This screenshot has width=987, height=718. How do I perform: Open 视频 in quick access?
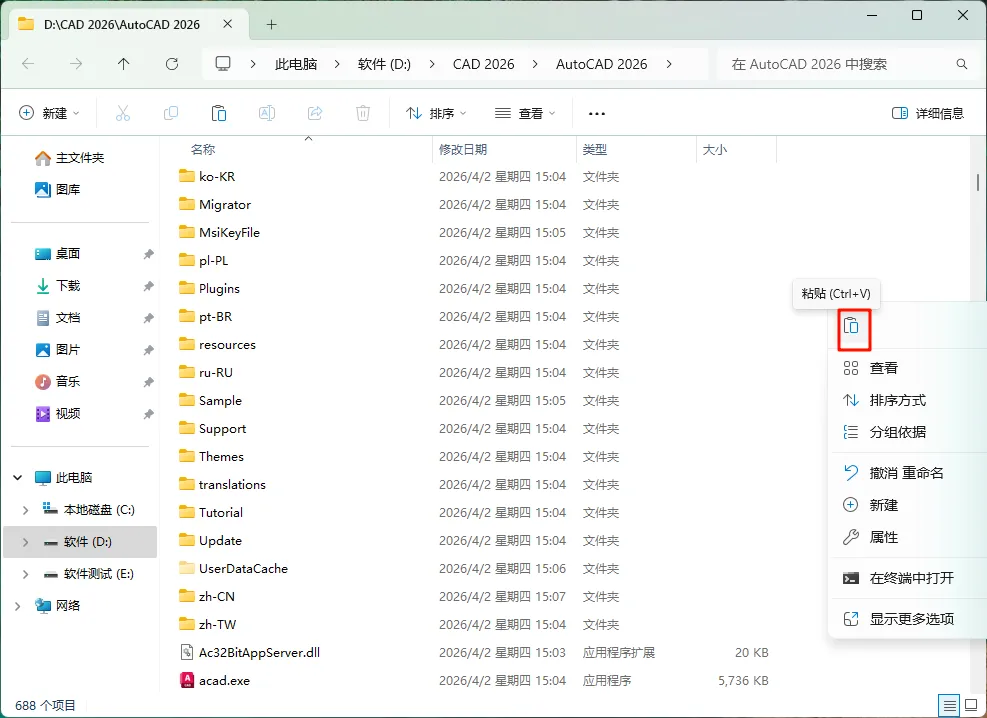(x=57, y=413)
